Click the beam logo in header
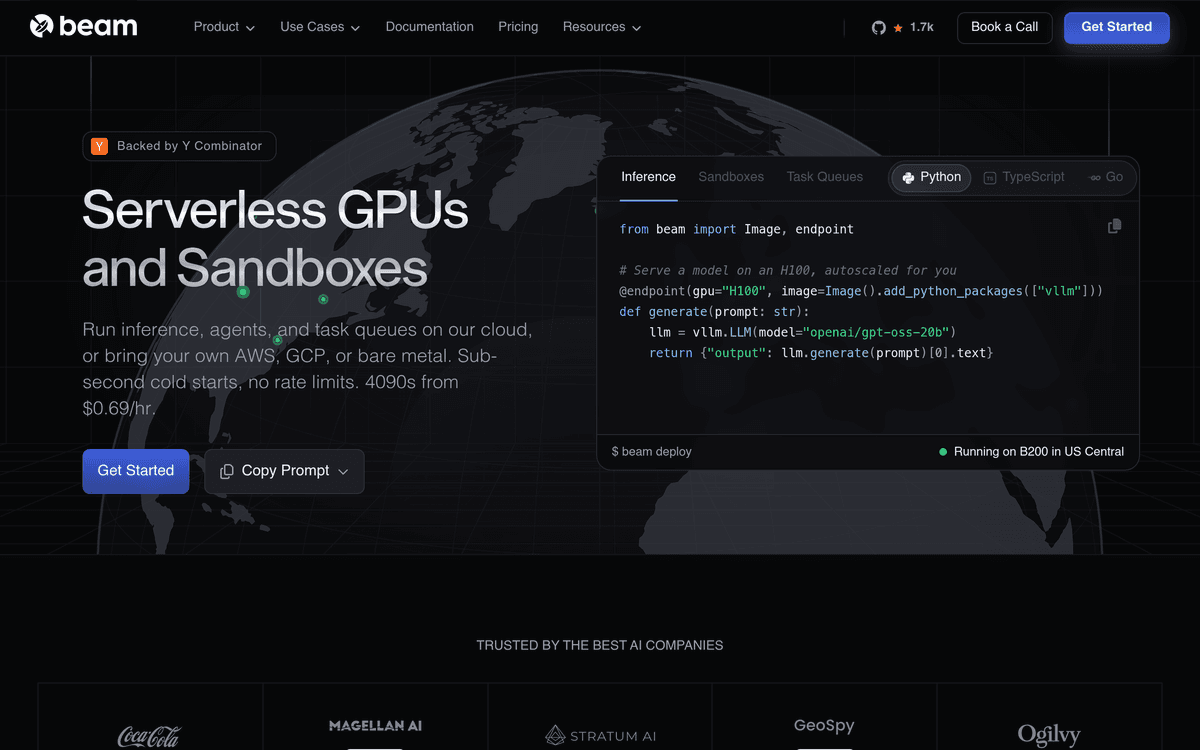This screenshot has width=1200, height=750. [x=83, y=26]
